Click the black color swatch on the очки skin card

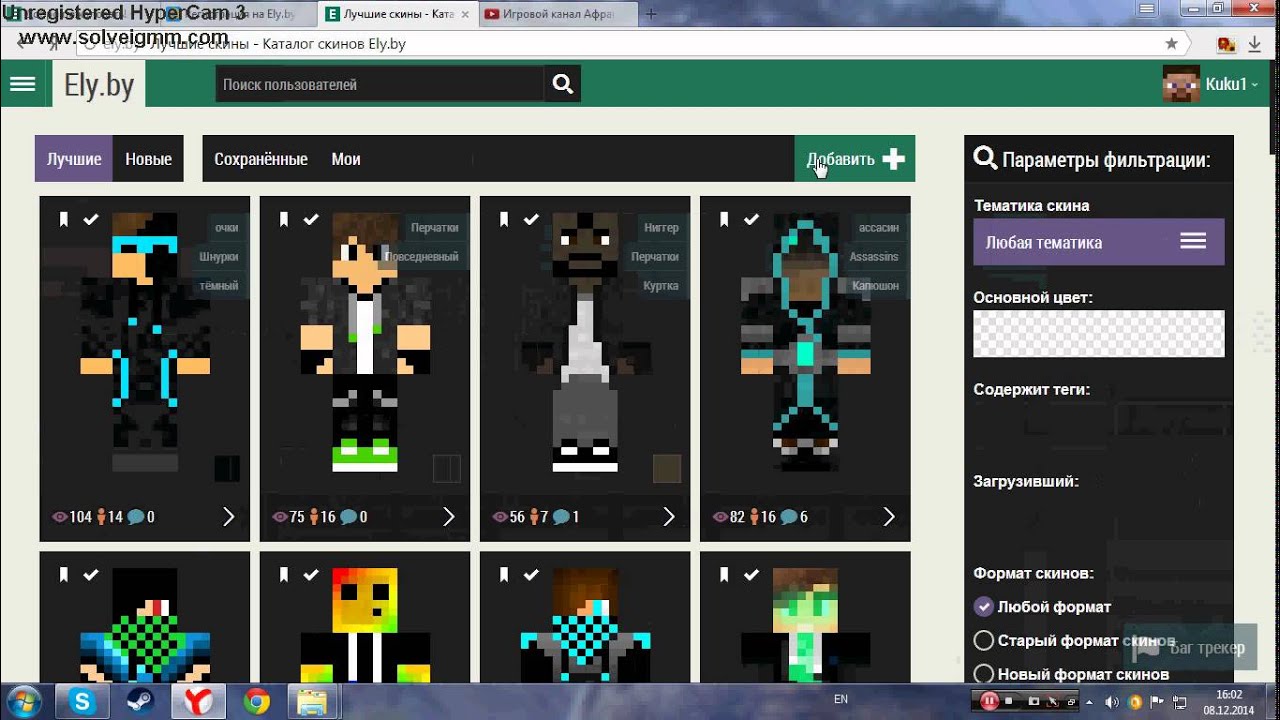coord(227,468)
